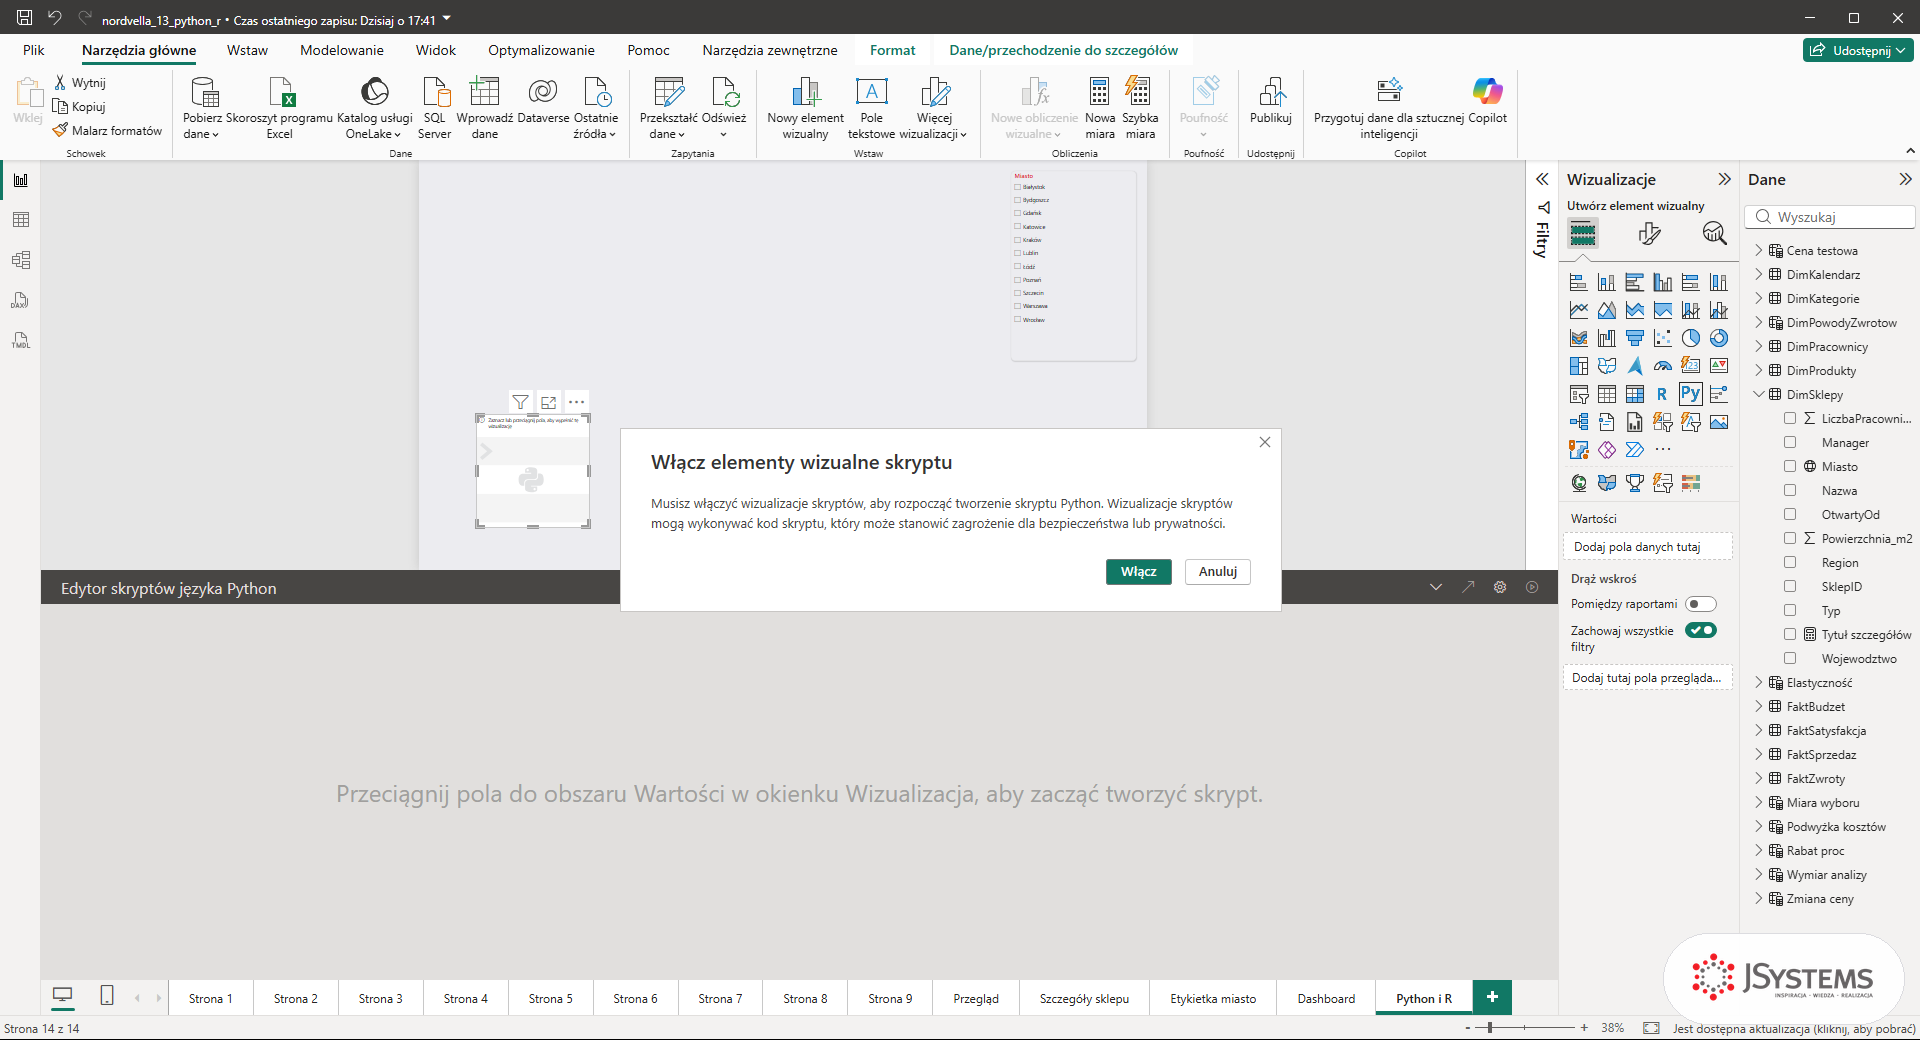The image size is (1920, 1040).
Task: Expand the FaktSprzedaz table
Action: 1759,754
